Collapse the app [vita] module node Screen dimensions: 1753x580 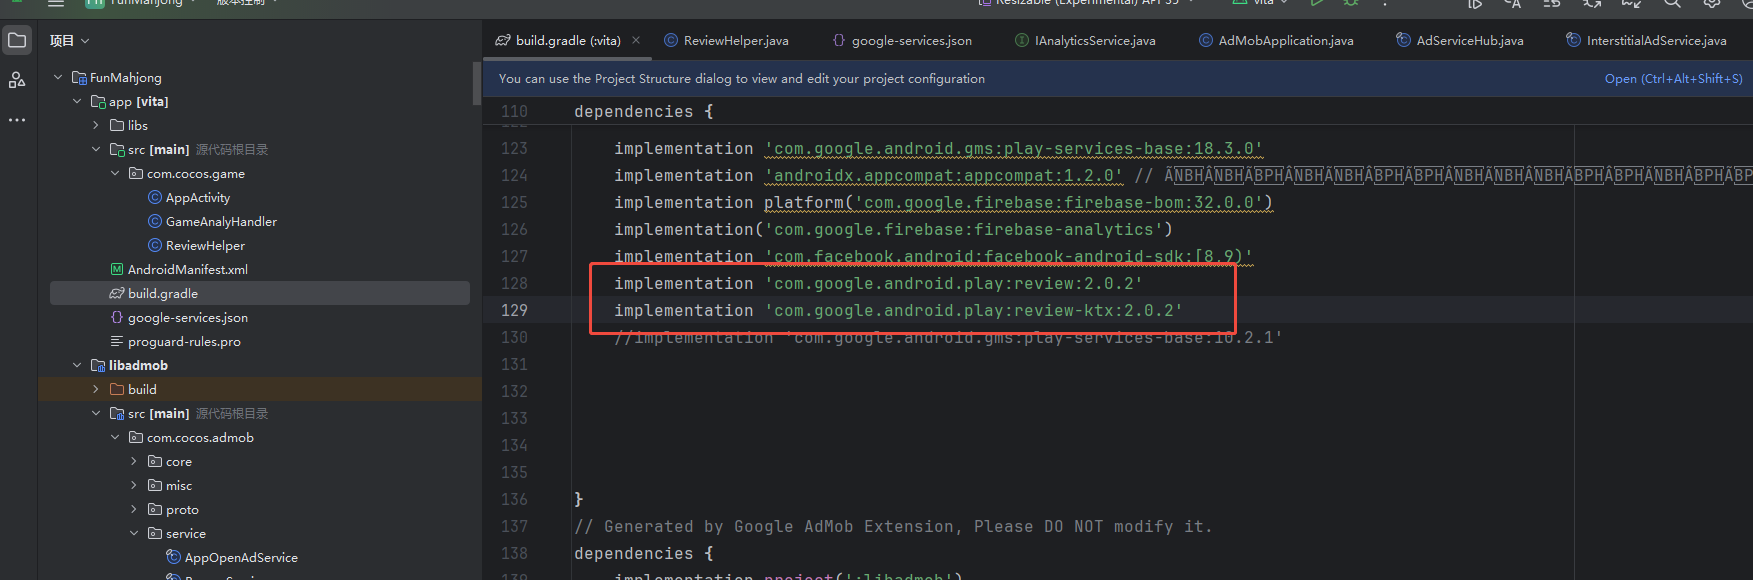pos(77,101)
